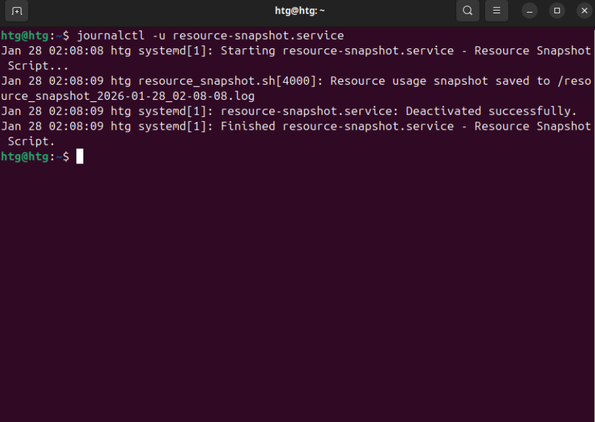
Task: Click 'Resource usage snapshot saved' message
Action: (x=430, y=81)
